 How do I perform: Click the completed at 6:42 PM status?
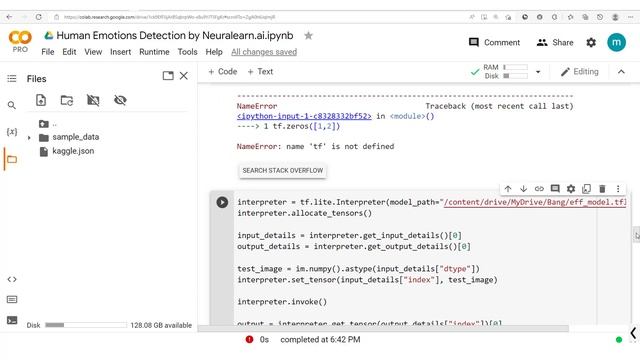pyautogui.click(x=320, y=340)
